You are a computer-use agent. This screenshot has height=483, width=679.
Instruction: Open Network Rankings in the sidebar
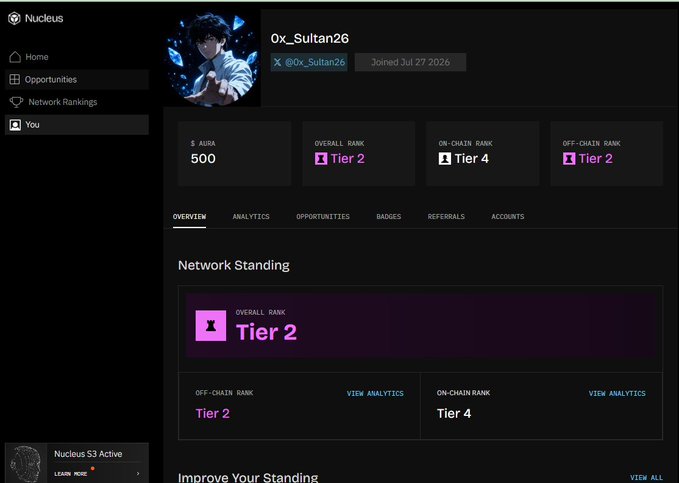click(x=77, y=102)
